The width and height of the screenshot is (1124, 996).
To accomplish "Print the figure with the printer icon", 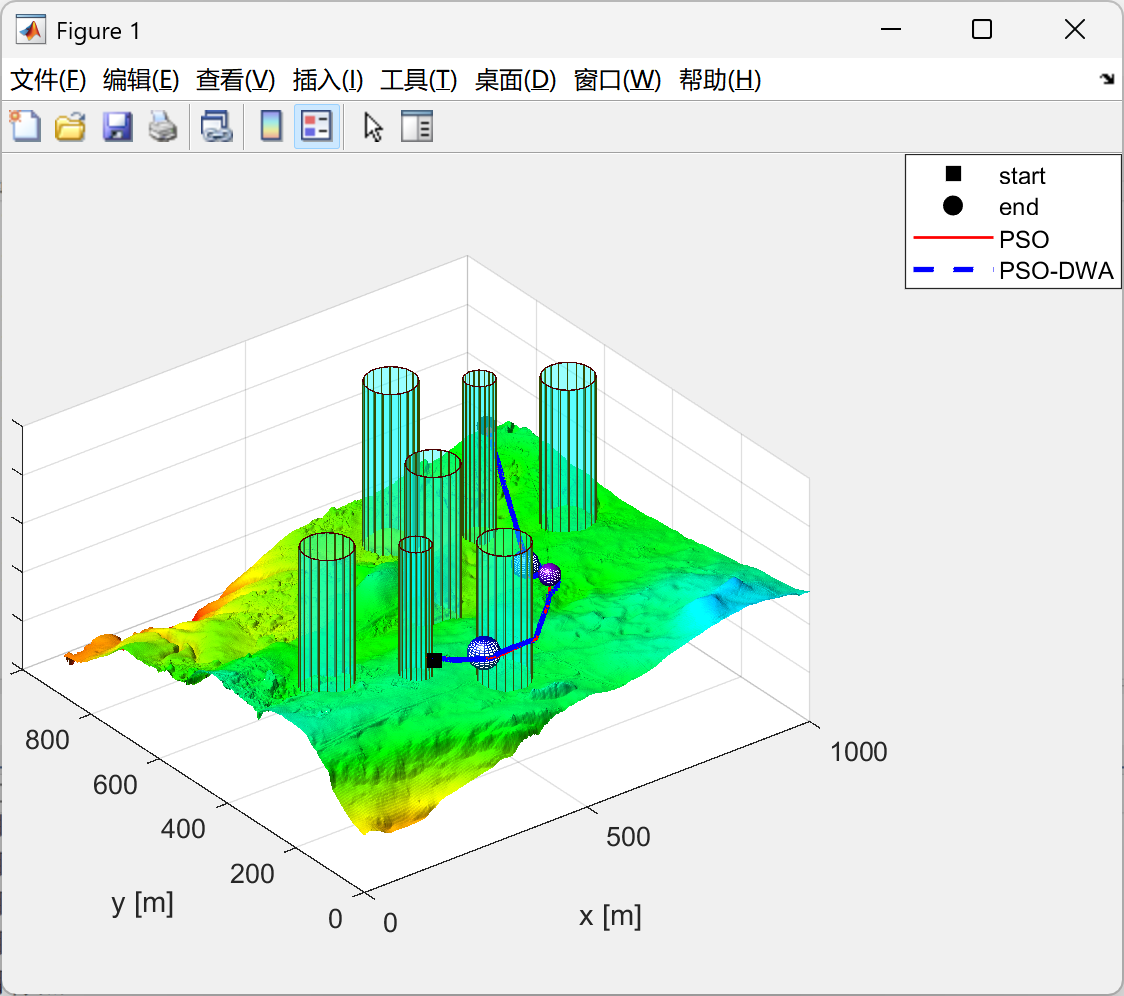I will pos(163,127).
